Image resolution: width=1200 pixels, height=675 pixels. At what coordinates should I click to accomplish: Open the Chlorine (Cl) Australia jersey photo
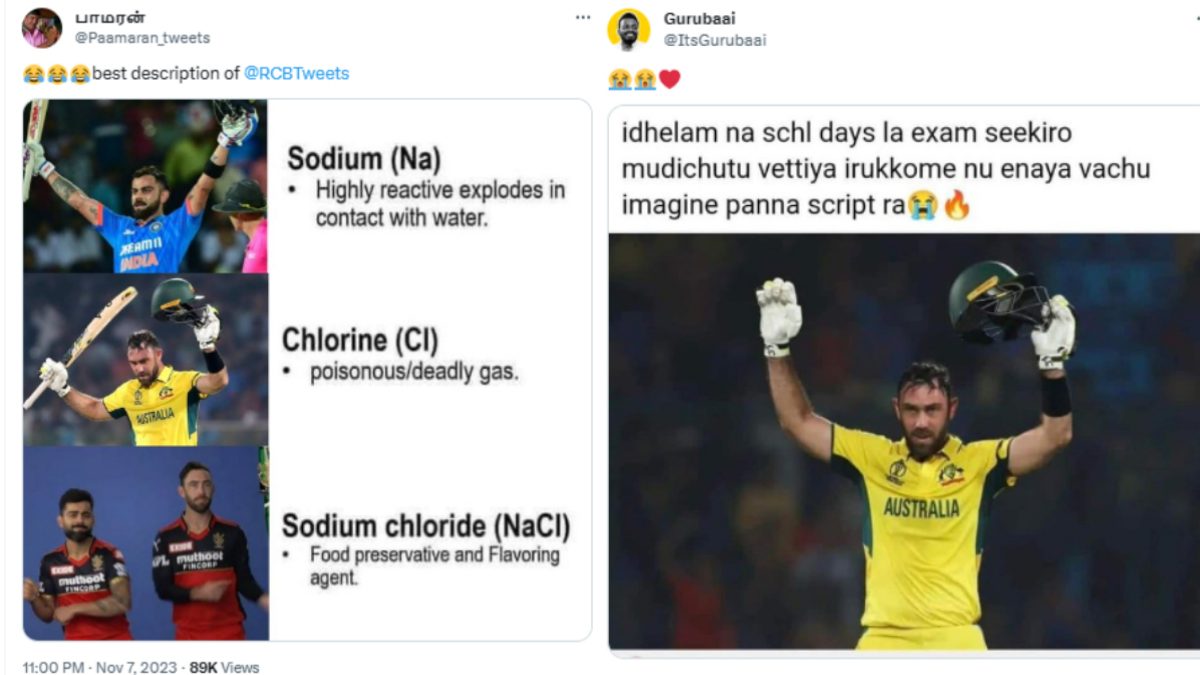point(145,360)
